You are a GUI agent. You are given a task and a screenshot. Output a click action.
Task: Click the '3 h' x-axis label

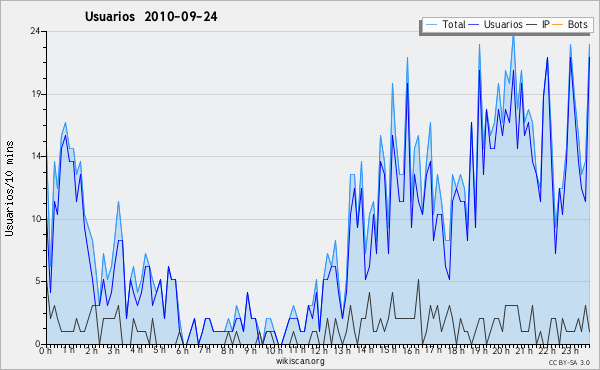click(x=114, y=350)
